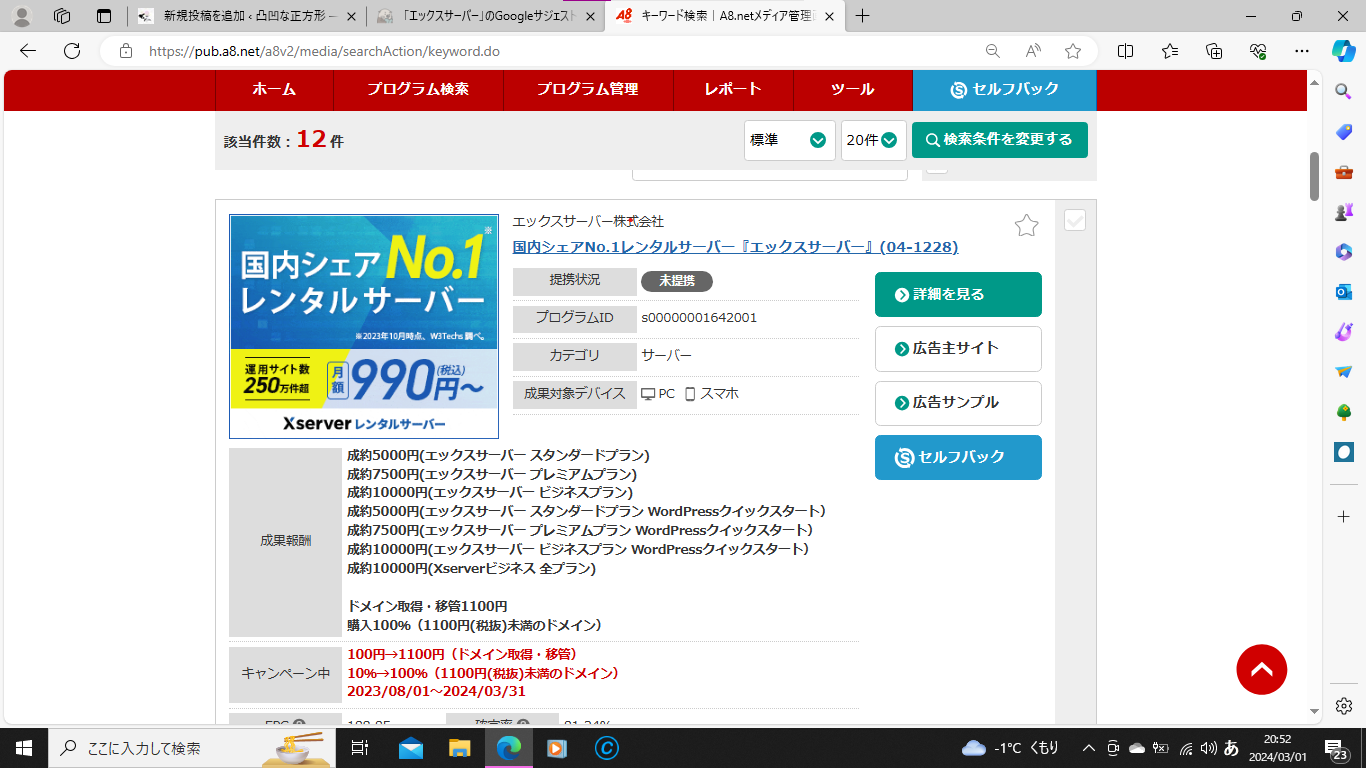This screenshot has height=768, width=1366.
Task: Click the page vertical scrollbar thumb
Action: coord(1314,177)
